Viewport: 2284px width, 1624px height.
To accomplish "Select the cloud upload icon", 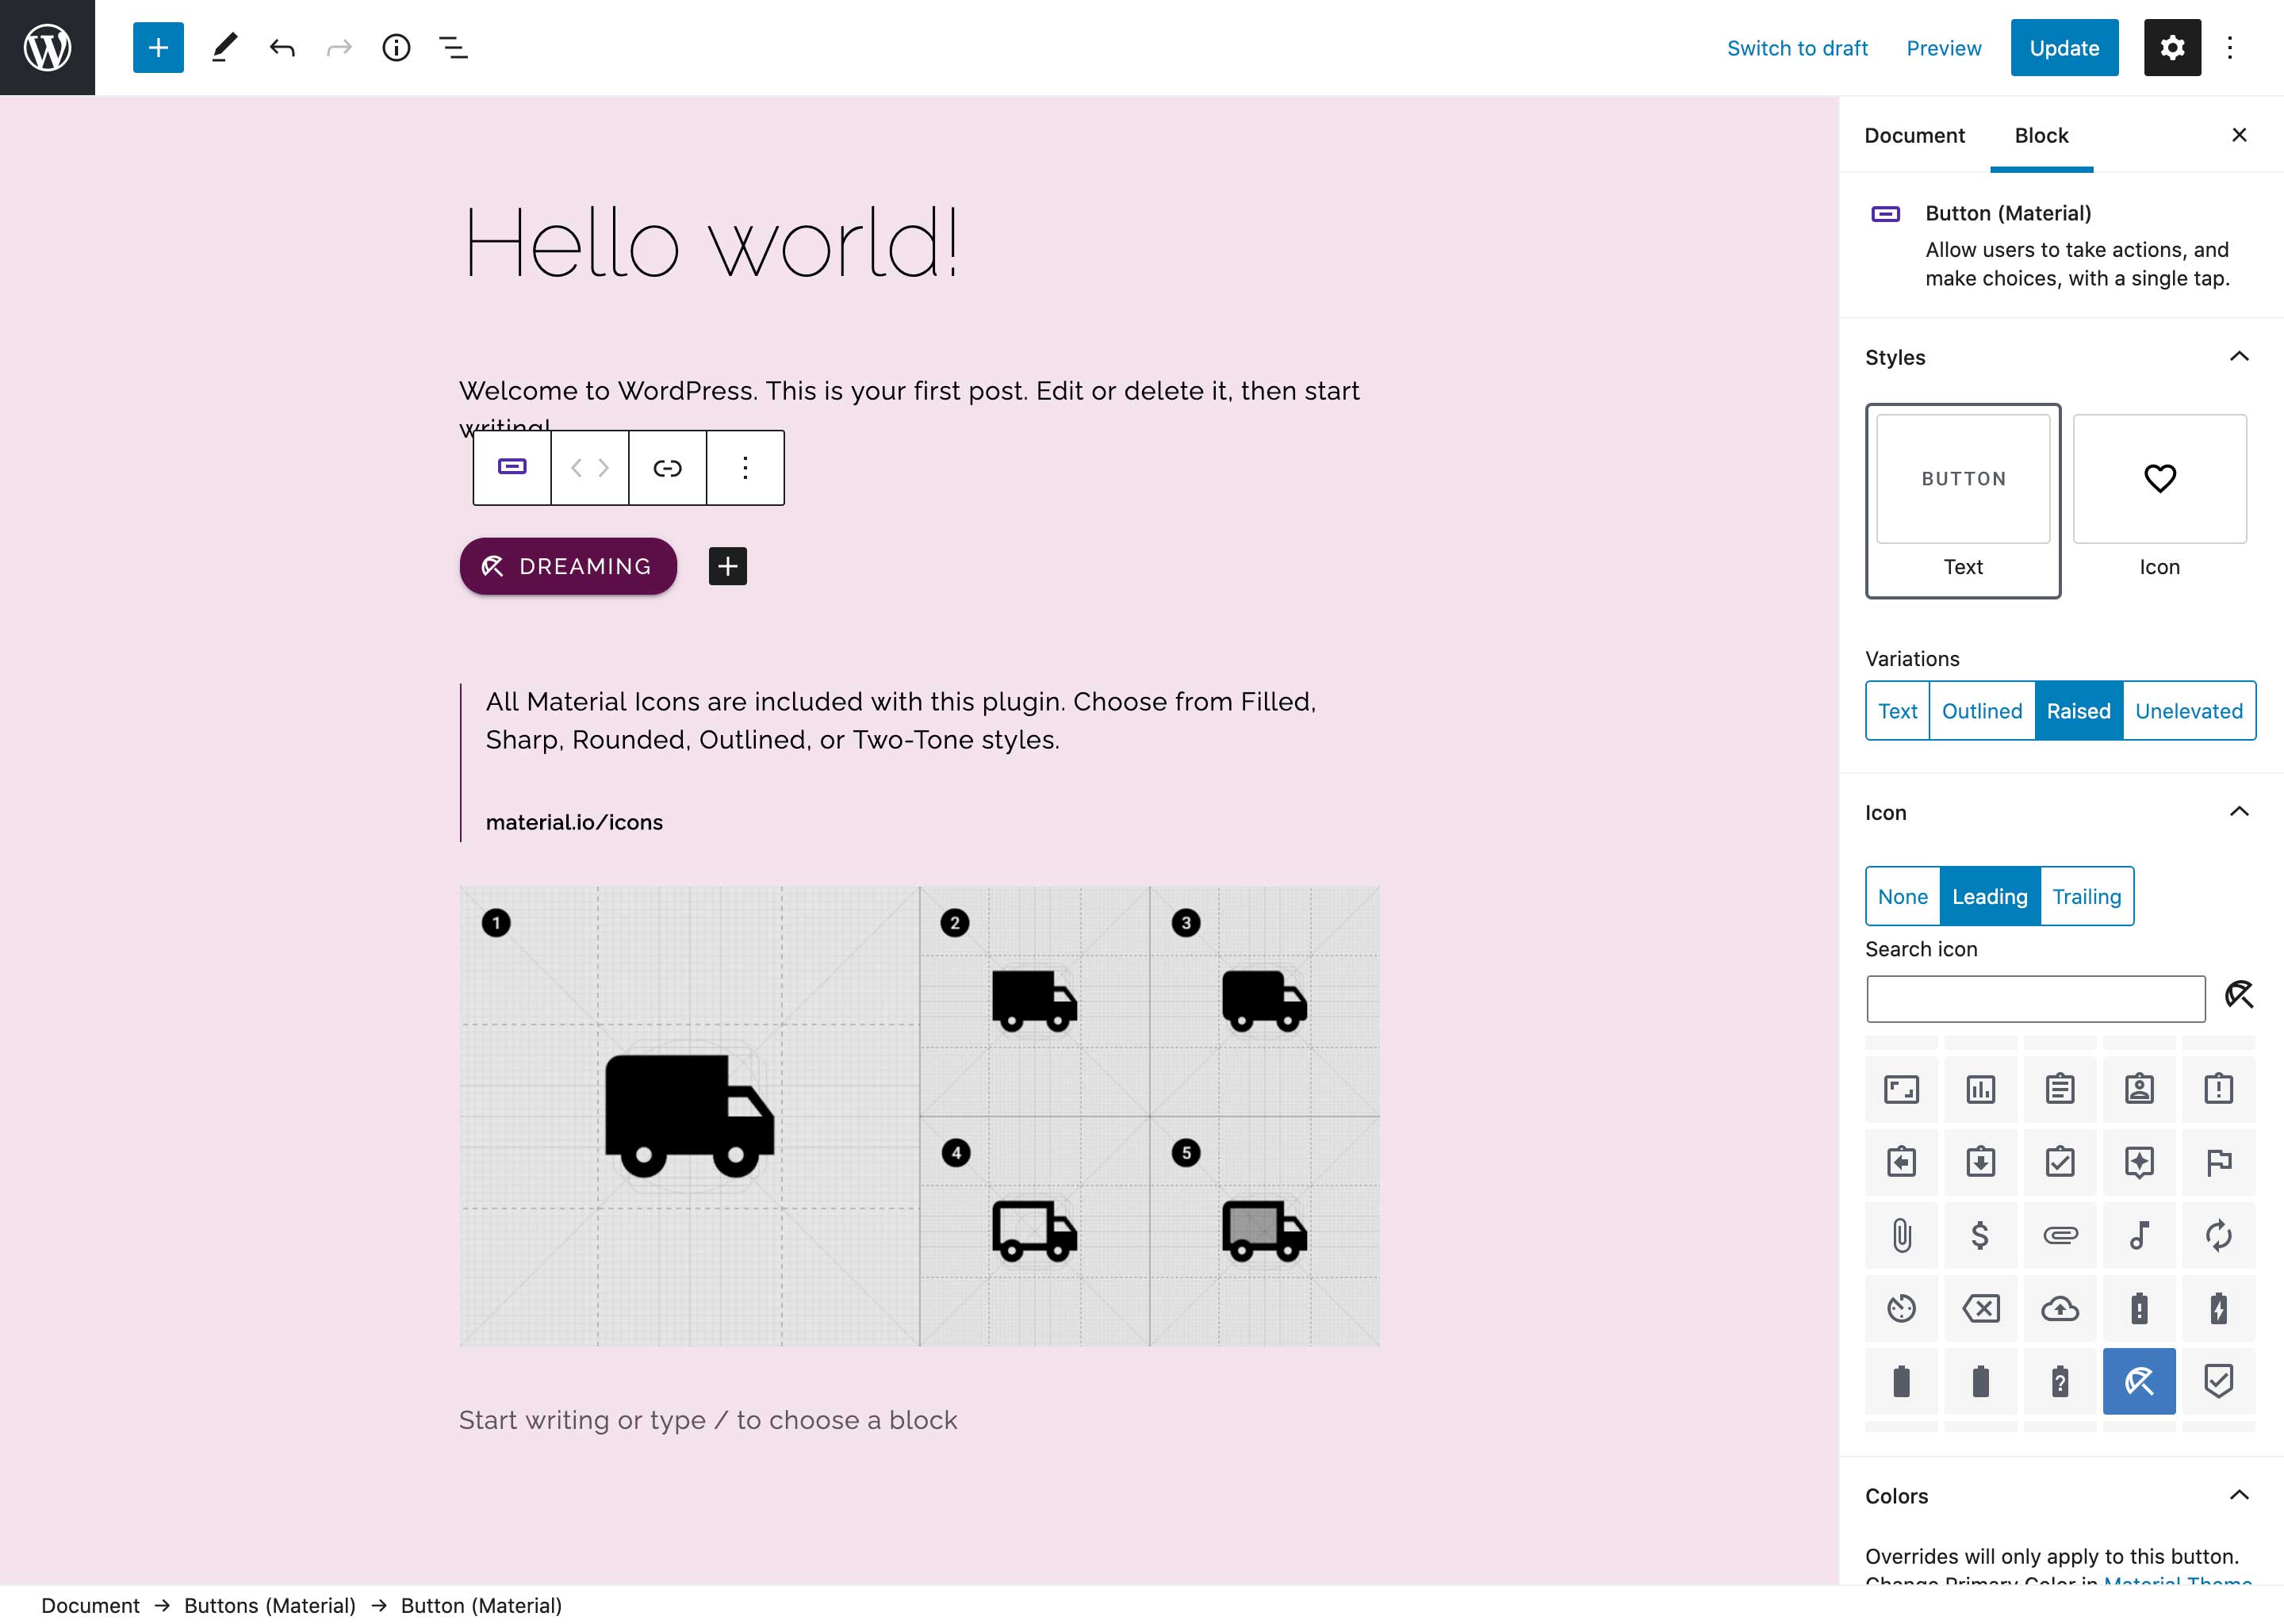I will tap(2060, 1308).
